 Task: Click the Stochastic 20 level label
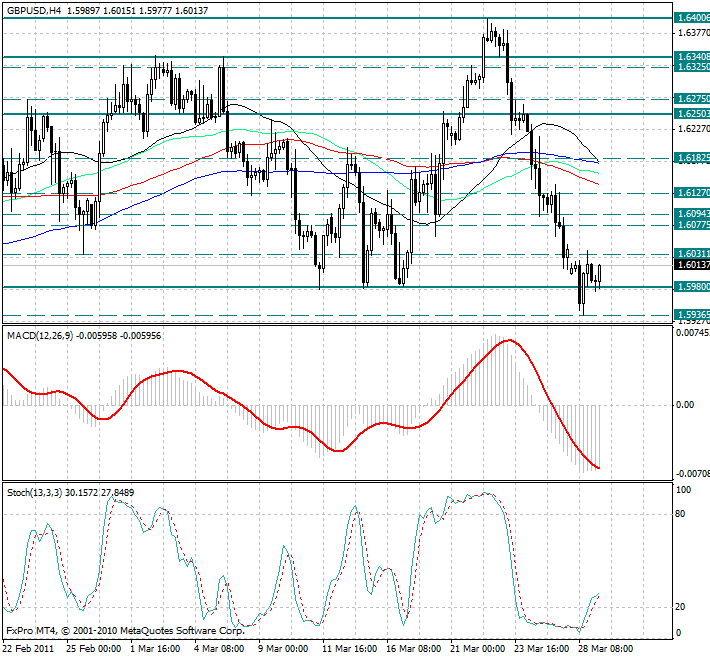(x=680, y=607)
